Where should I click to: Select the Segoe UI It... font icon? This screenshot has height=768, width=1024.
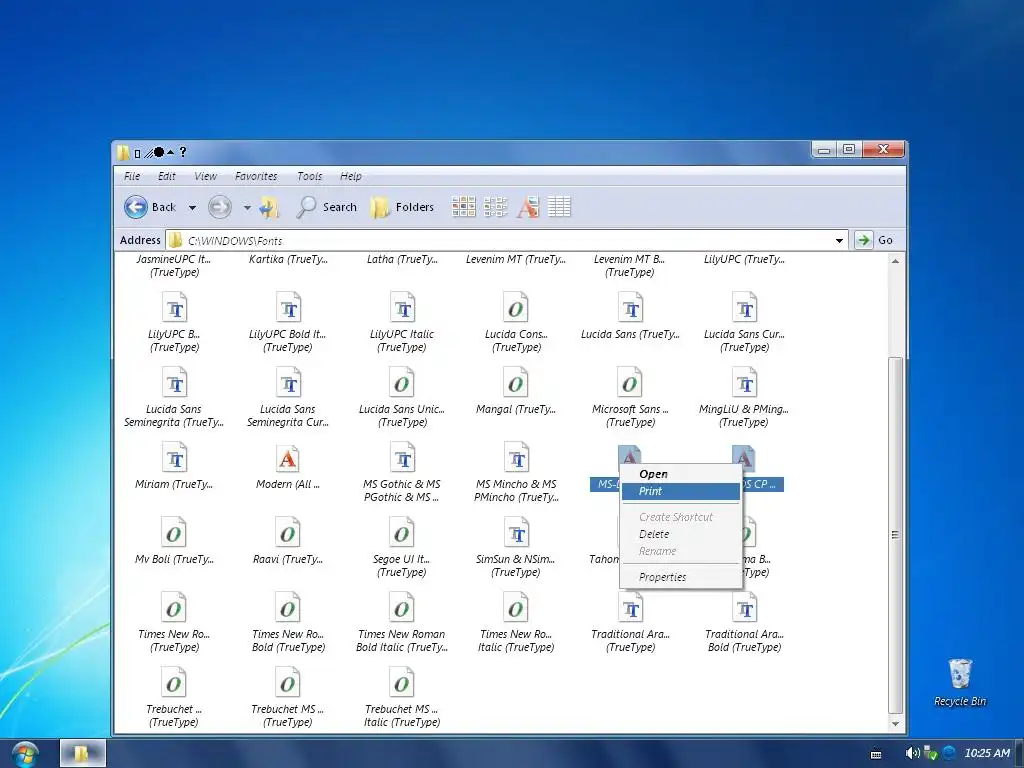pos(402,532)
